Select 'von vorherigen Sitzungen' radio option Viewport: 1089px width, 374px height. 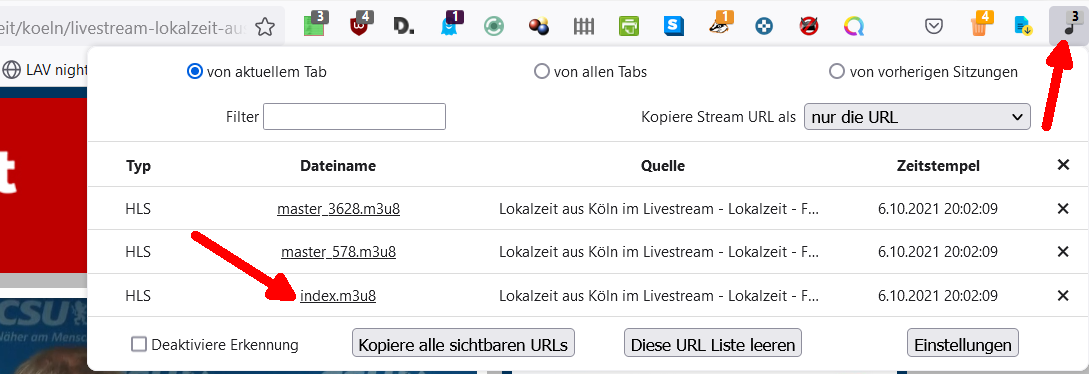837,71
